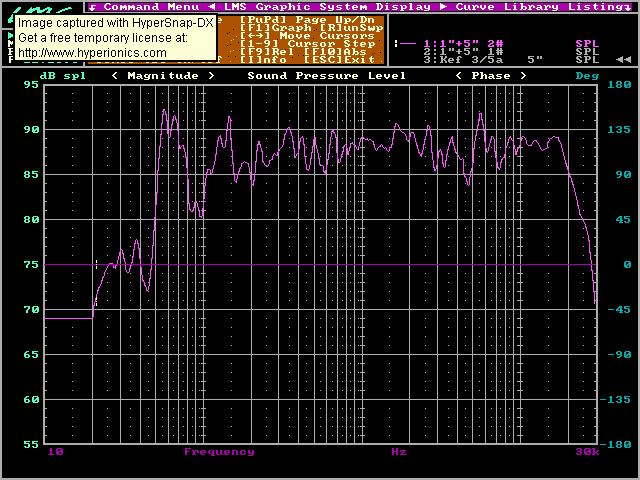Viewport: 640px width, 480px height.
Task: Leave the graph screen via [ESC]Exit
Action: click(x=339, y=60)
